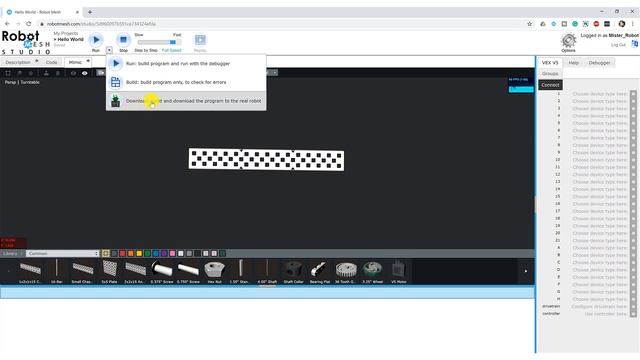Pick the 0.750" Screw part
This screenshot has width=640, height=360.
pyautogui.click(x=188, y=271)
